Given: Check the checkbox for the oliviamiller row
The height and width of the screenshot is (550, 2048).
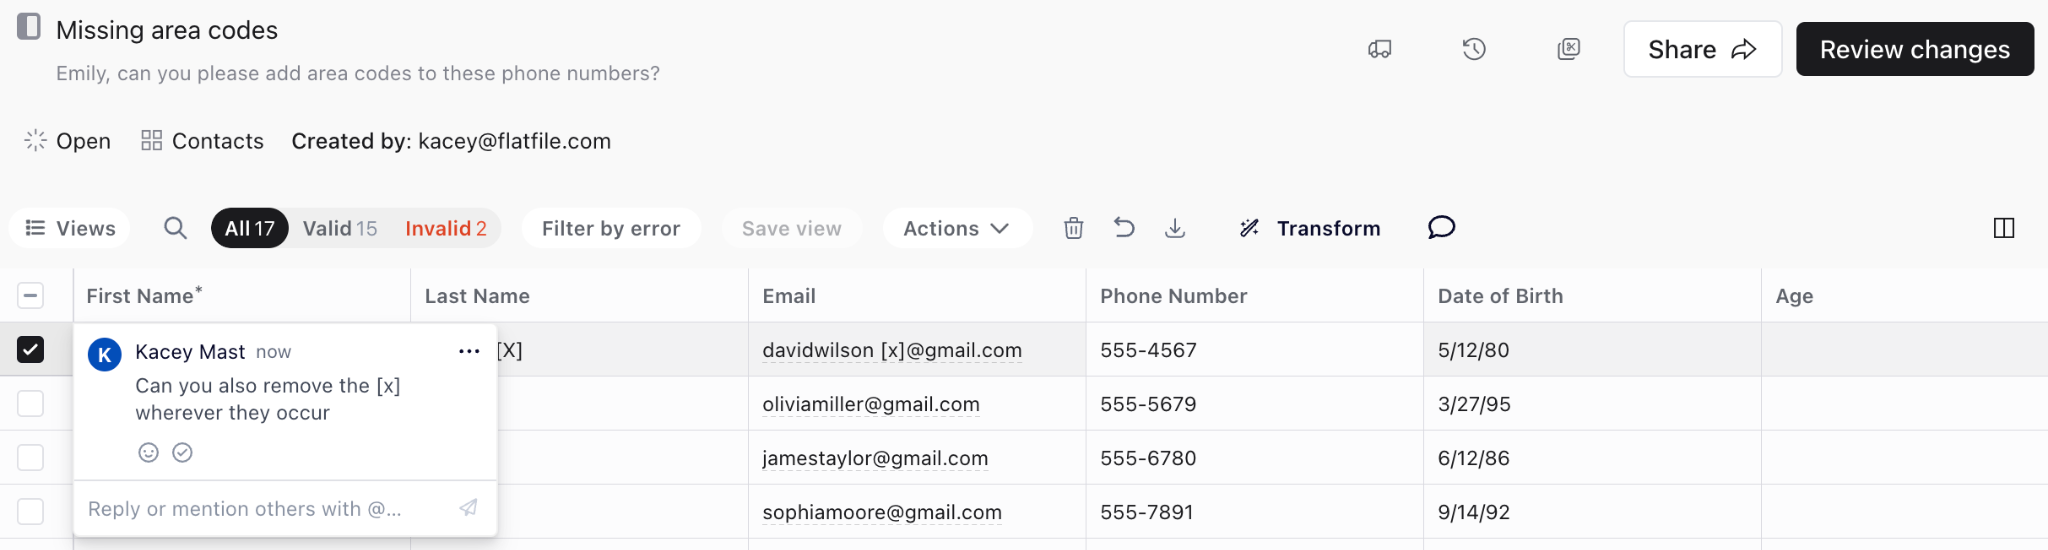Looking at the screenshot, I should 31,403.
